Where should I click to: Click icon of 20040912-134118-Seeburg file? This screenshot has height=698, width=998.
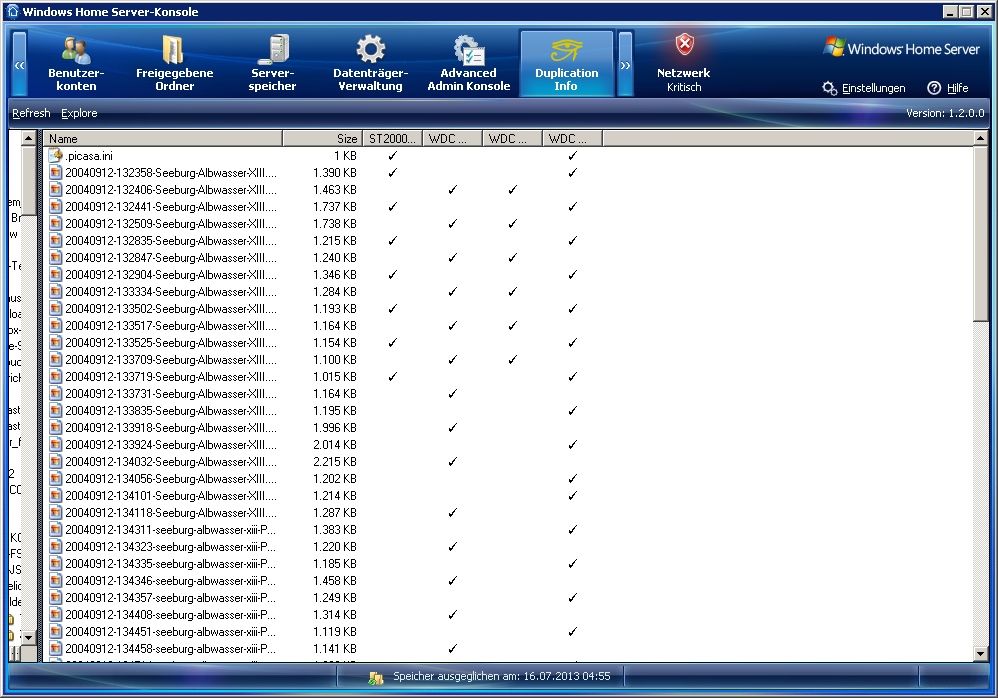[55, 513]
